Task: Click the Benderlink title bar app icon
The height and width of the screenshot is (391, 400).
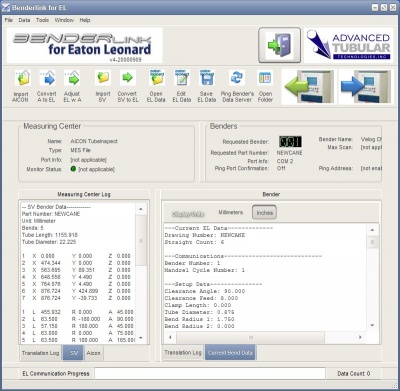Action: (x=6, y=7)
